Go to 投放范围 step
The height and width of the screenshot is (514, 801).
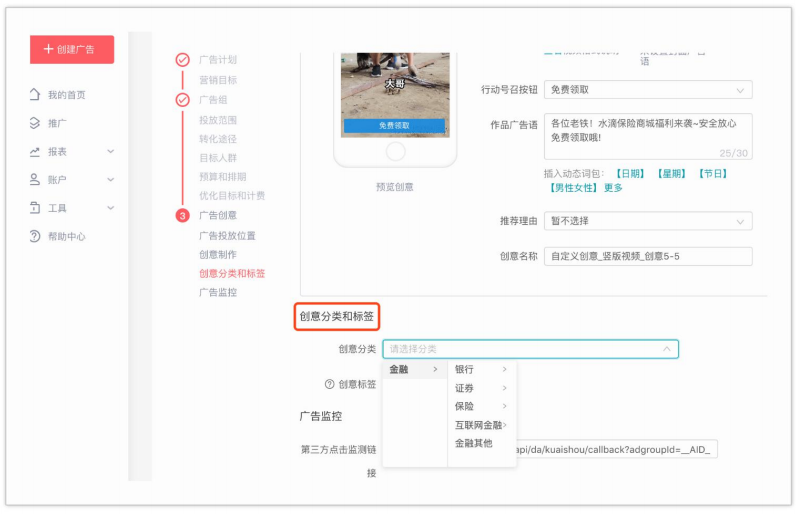click(218, 120)
